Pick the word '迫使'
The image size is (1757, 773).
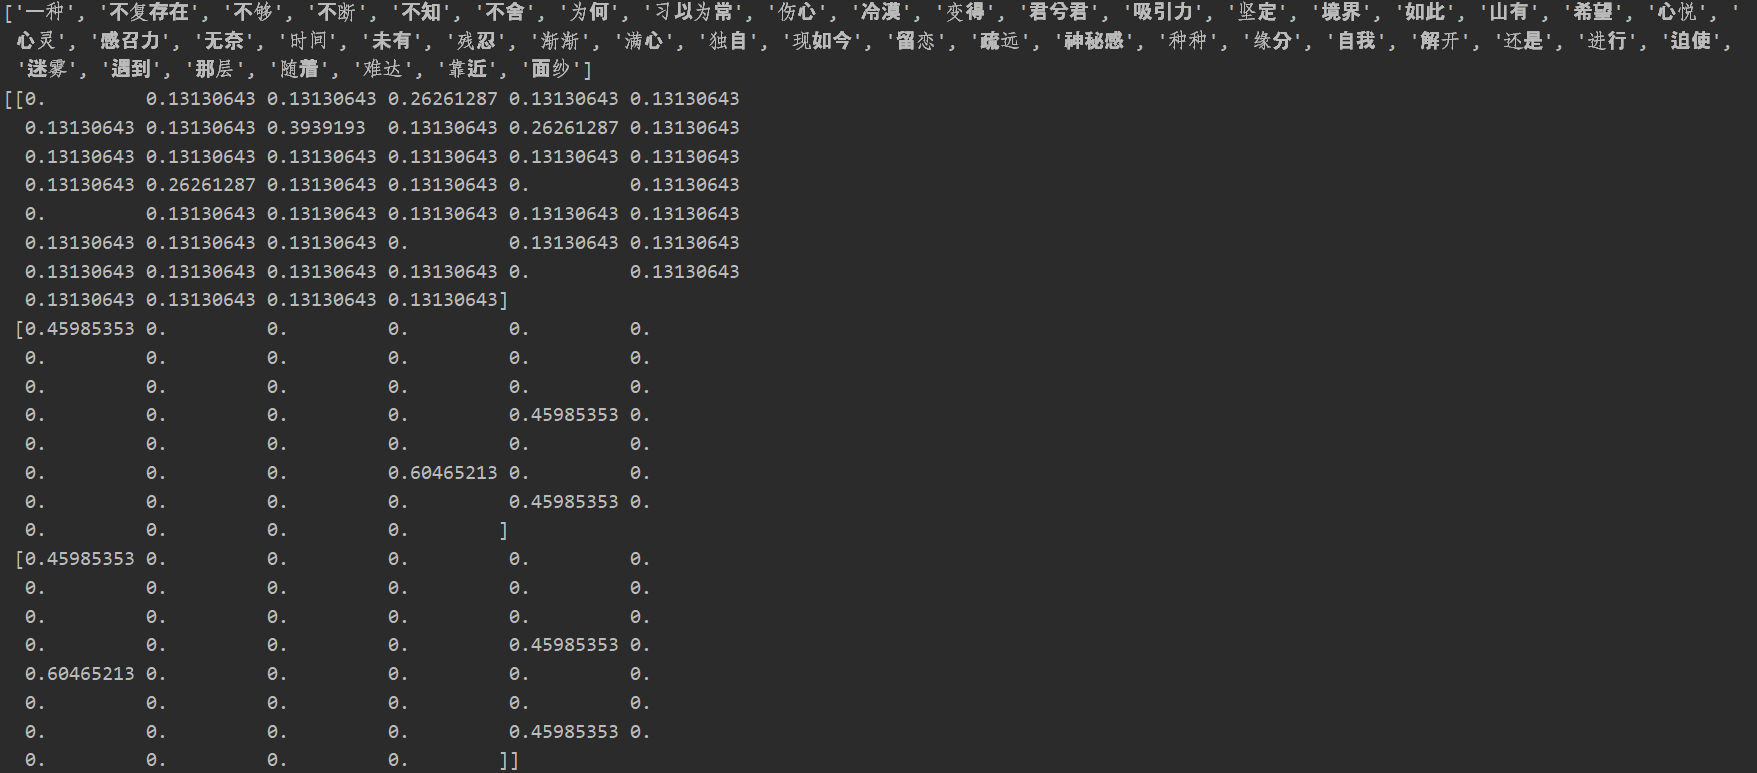coord(1692,41)
